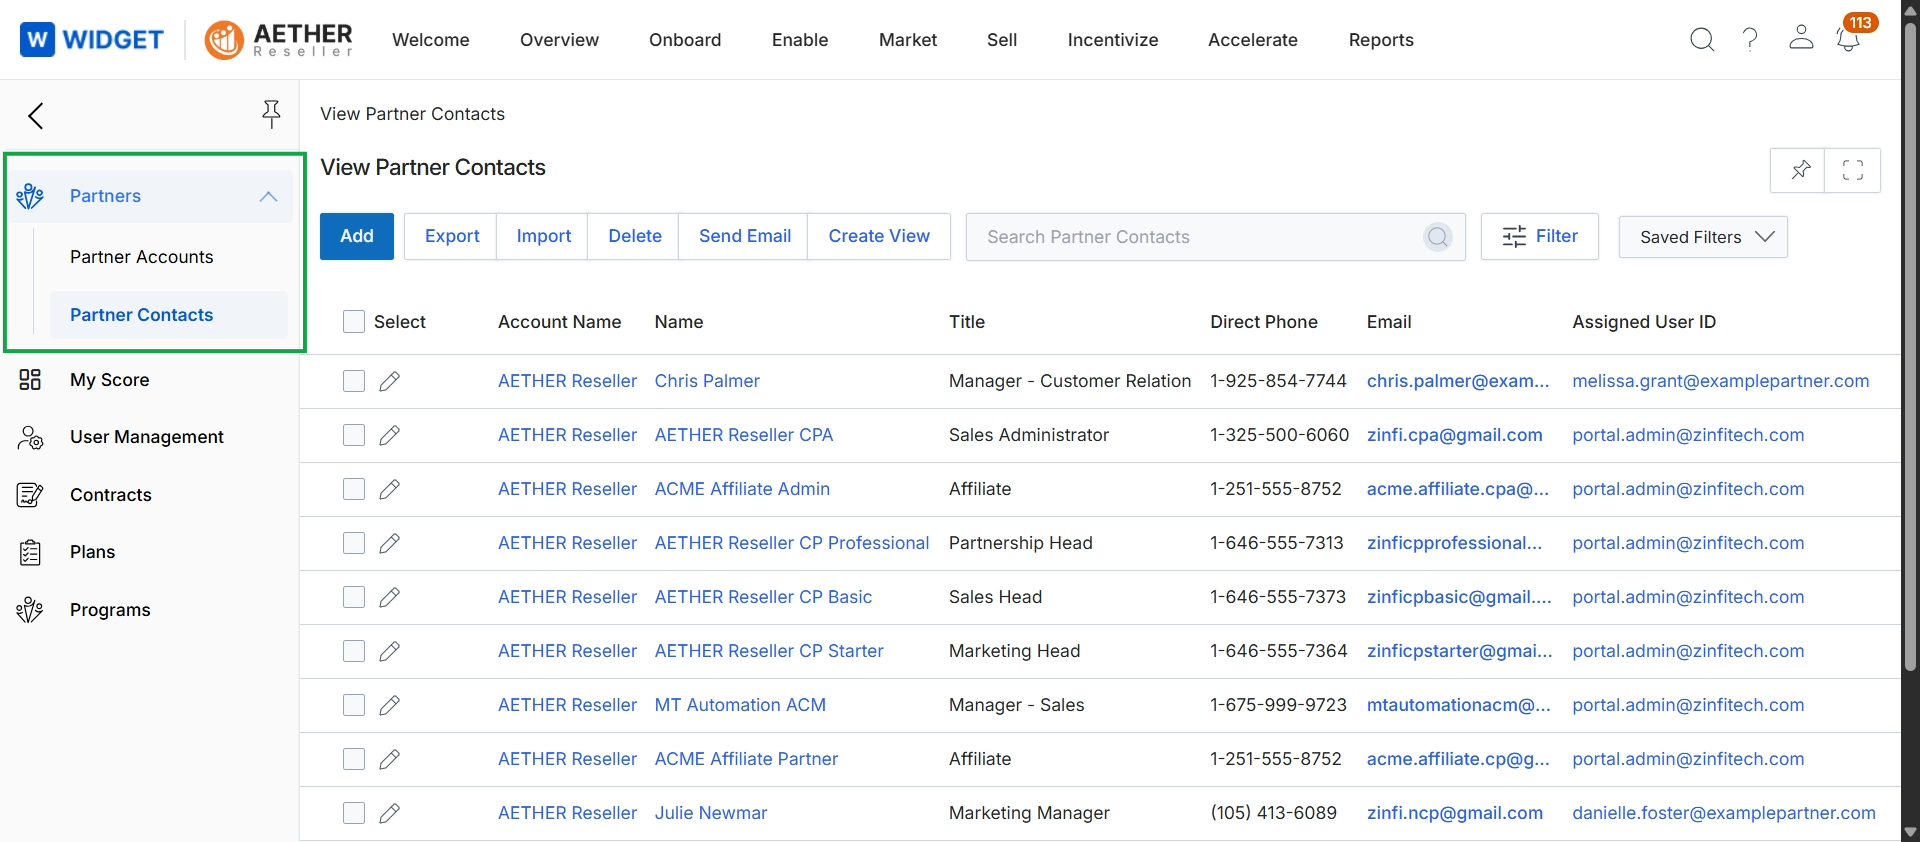
Task: Click the Widget logo
Action: click(x=92, y=40)
